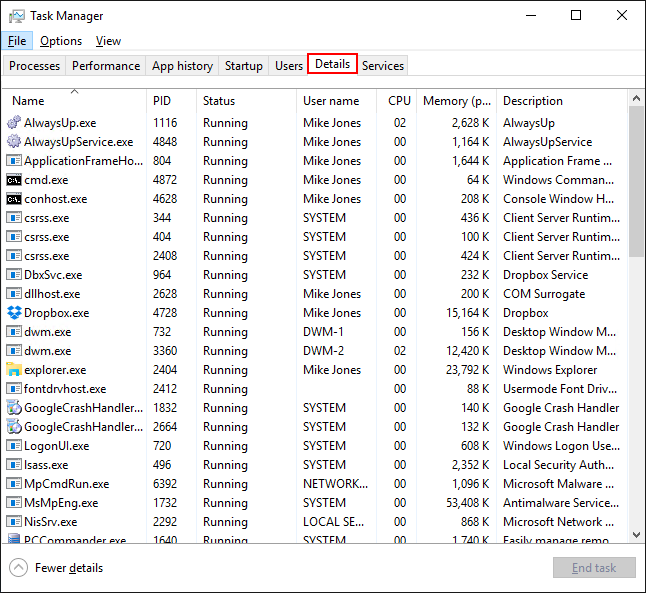This screenshot has width=646, height=593.
Task: Click the vertical scrollbar thumb
Action: [637, 181]
